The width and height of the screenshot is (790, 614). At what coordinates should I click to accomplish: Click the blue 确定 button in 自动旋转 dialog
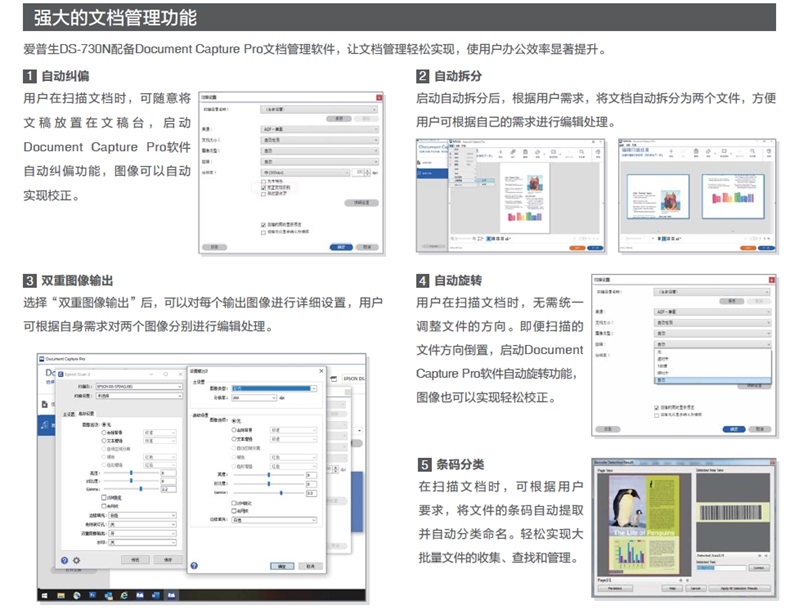[x=734, y=429]
